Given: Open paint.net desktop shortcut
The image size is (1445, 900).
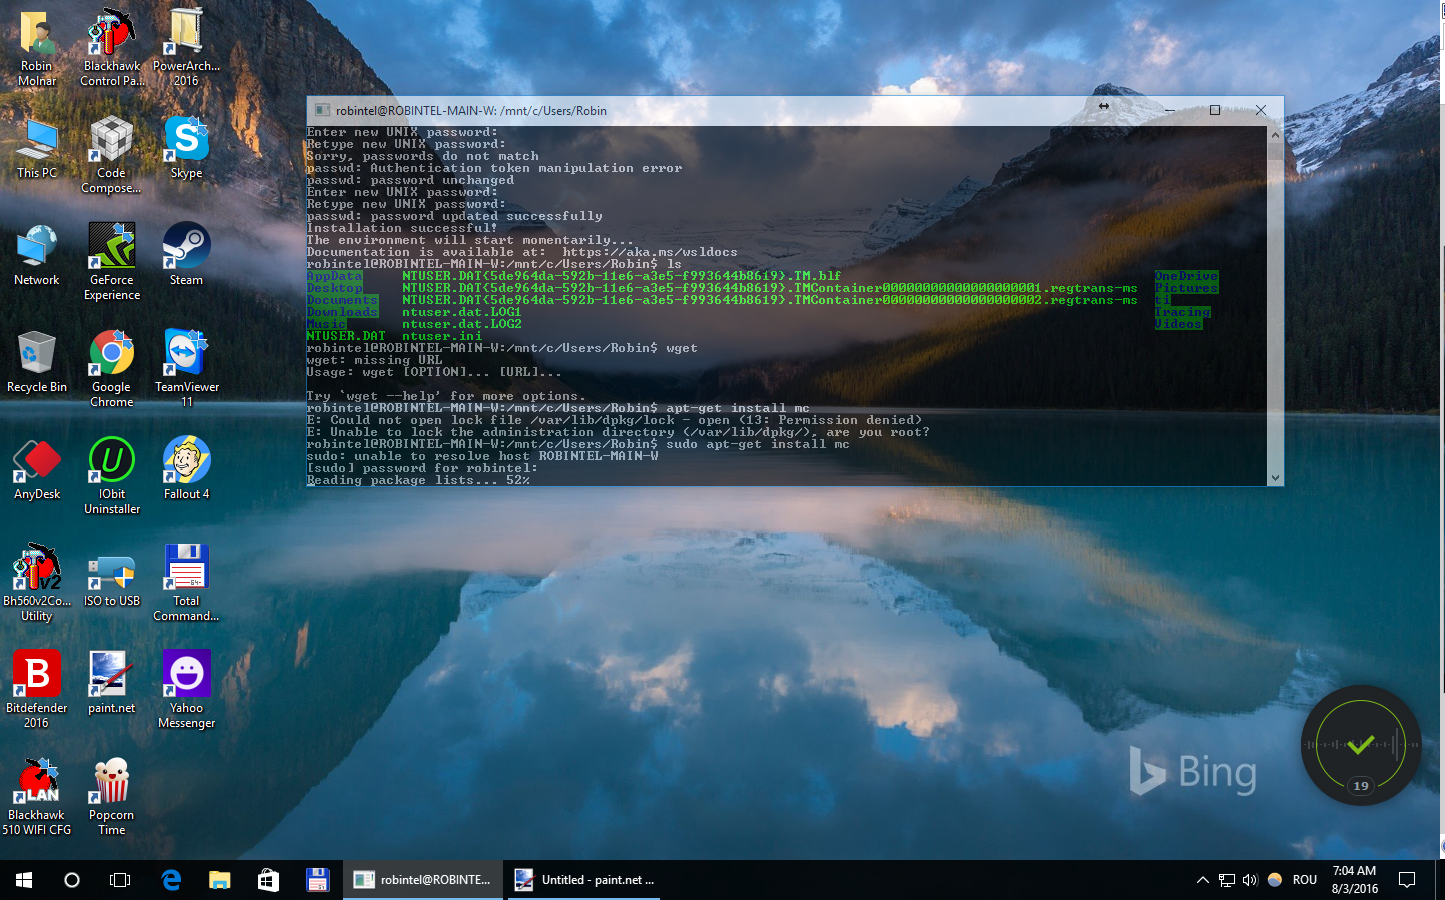Looking at the screenshot, I should tap(112, 683).
